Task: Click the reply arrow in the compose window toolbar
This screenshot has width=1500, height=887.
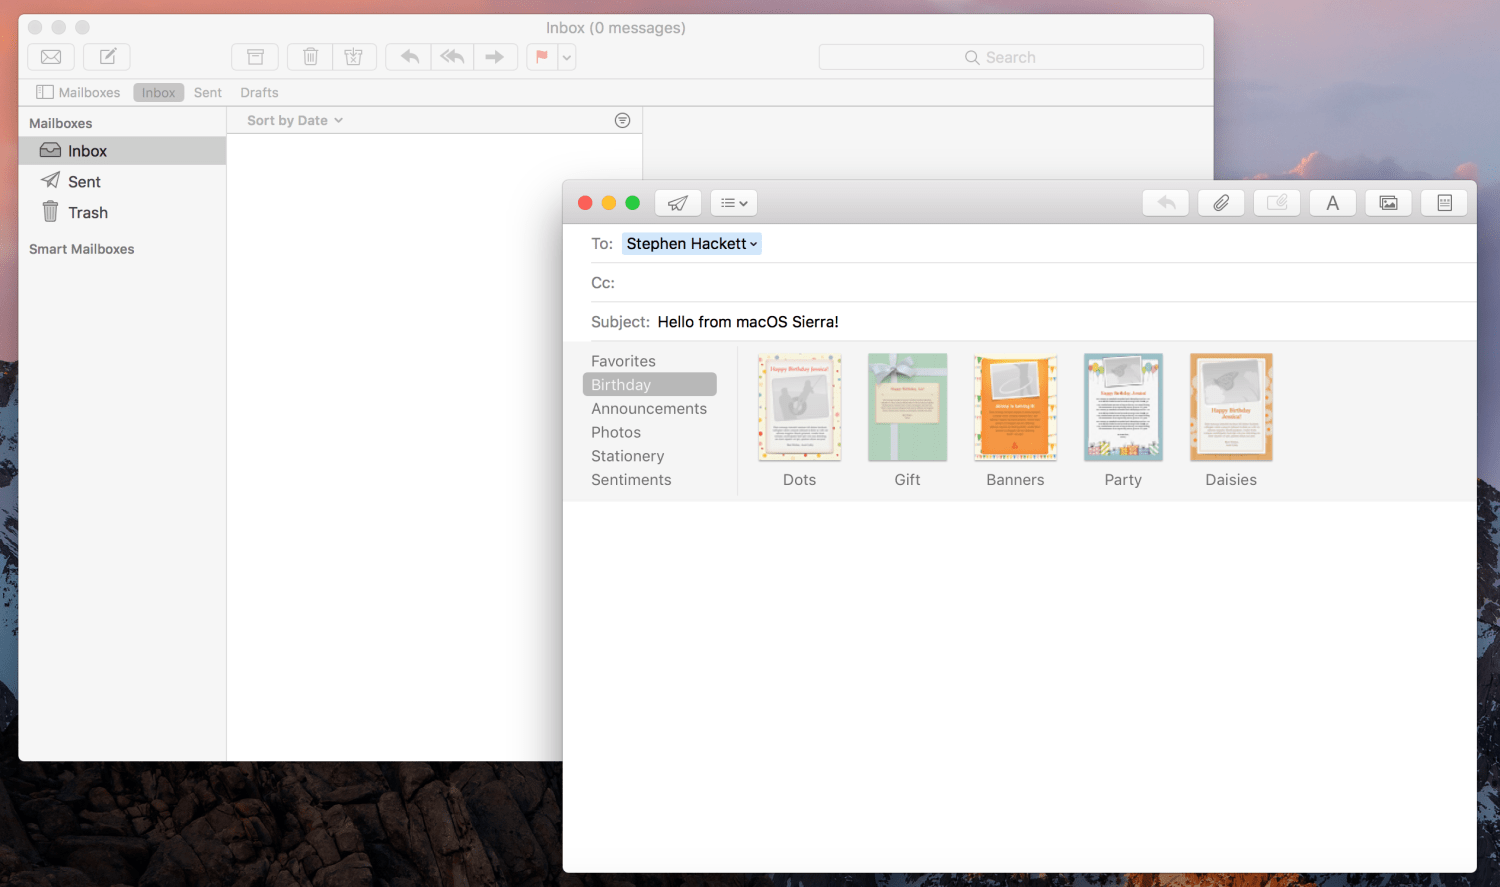Action: click(1166, 203)
